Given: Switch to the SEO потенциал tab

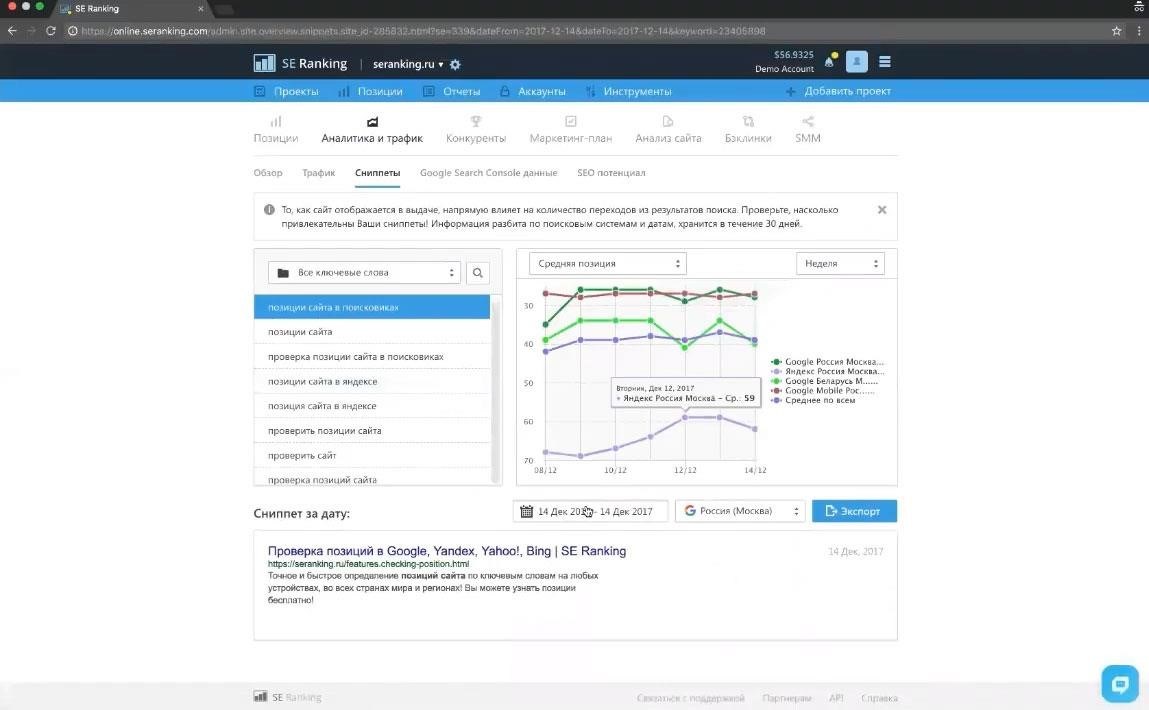Looking at the screenshot, I should tap(611, 173).
